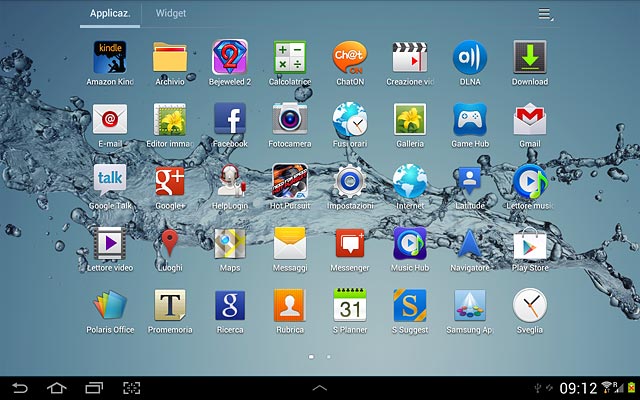Screen dimensions: 640x400
Task: Tap the Back navigation button
Action: pos(19,387)
